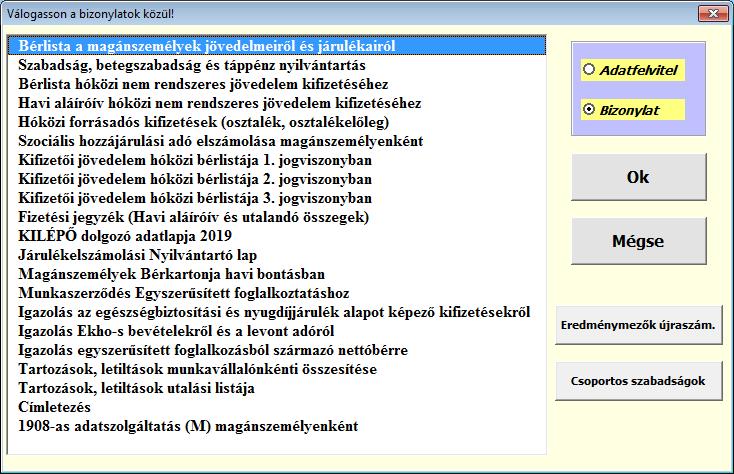This screenshot has height=474, width=734.
Task: Select Szabadság, betegszabadság és táppénz nyilvántartás
Action: (277, 65)
